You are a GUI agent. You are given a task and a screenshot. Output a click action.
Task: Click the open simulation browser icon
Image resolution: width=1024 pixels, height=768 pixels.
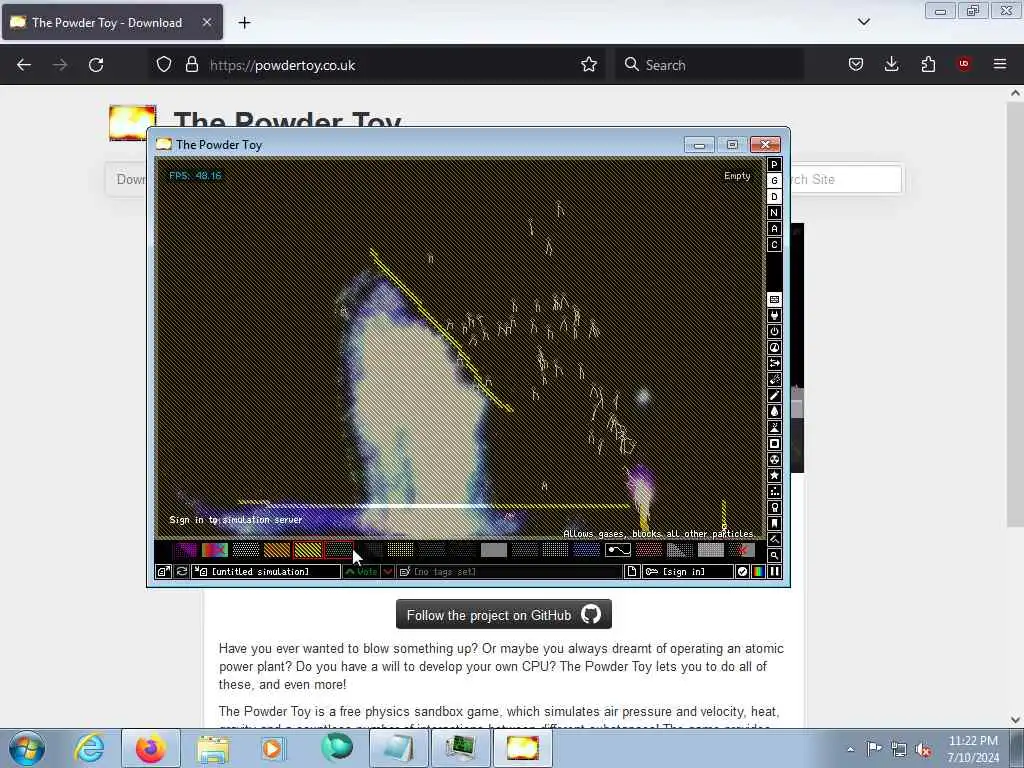(x=163, y=571)
